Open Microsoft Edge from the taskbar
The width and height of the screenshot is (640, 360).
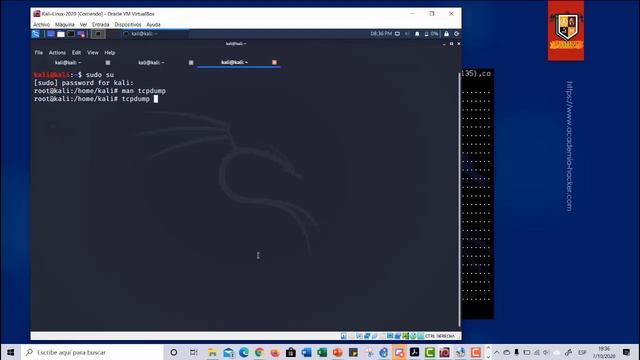pyautogui.click(x=244, y=352)
